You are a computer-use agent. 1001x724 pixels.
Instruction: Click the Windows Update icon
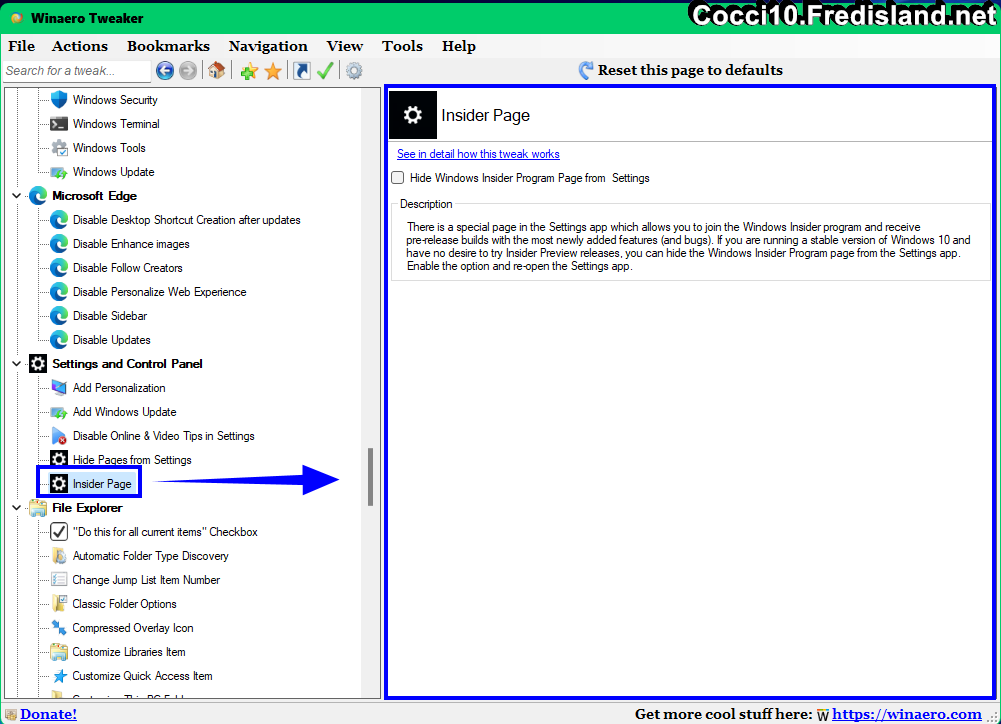(x=59, y=172)
